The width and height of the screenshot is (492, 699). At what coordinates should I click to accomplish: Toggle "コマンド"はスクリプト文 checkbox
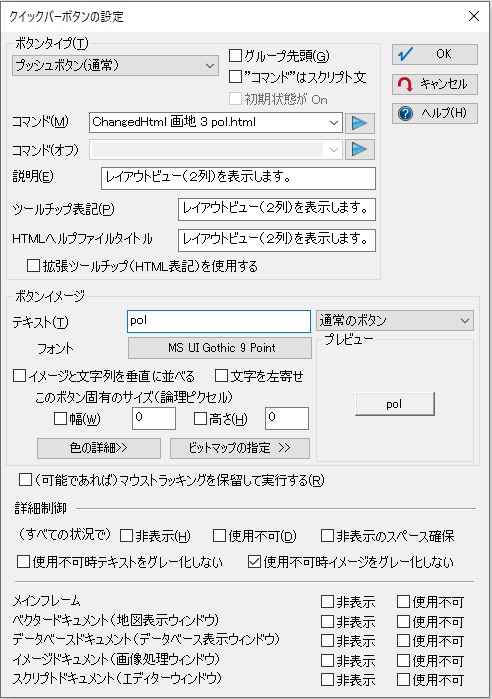[235, 77]
